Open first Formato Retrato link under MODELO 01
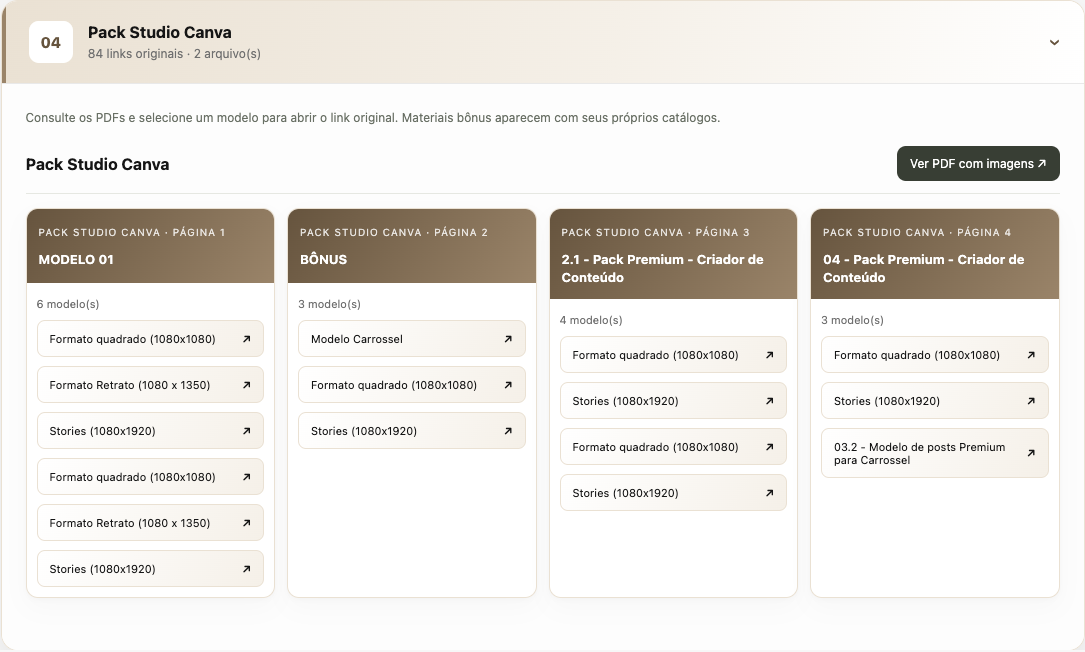The width and height of the screenshot is (1085, 652). pos(150,385)
